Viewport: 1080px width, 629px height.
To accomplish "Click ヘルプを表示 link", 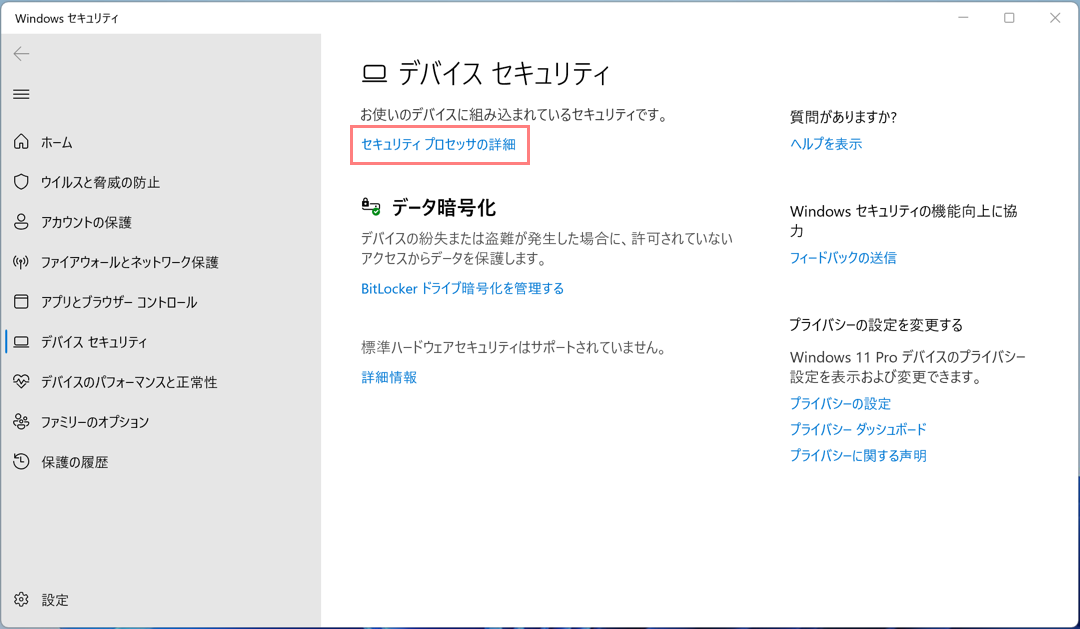I will click(x=825, y=144).
